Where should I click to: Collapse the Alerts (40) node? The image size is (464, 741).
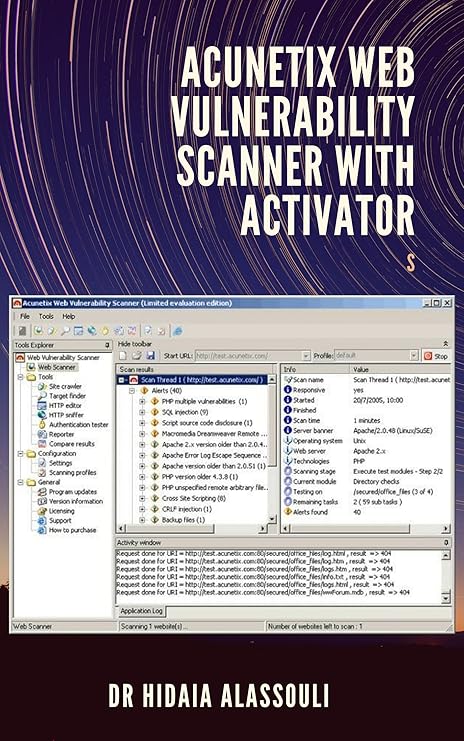pyautogui.click(x=132, y=390)
